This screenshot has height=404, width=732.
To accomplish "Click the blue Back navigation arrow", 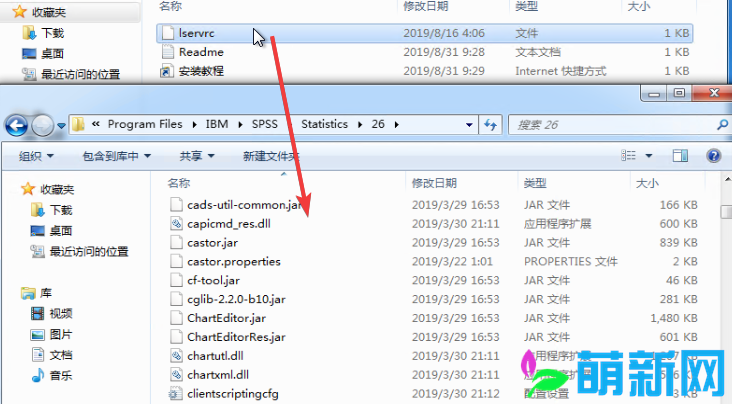I will pyautogui.click(x=17, y=125).
